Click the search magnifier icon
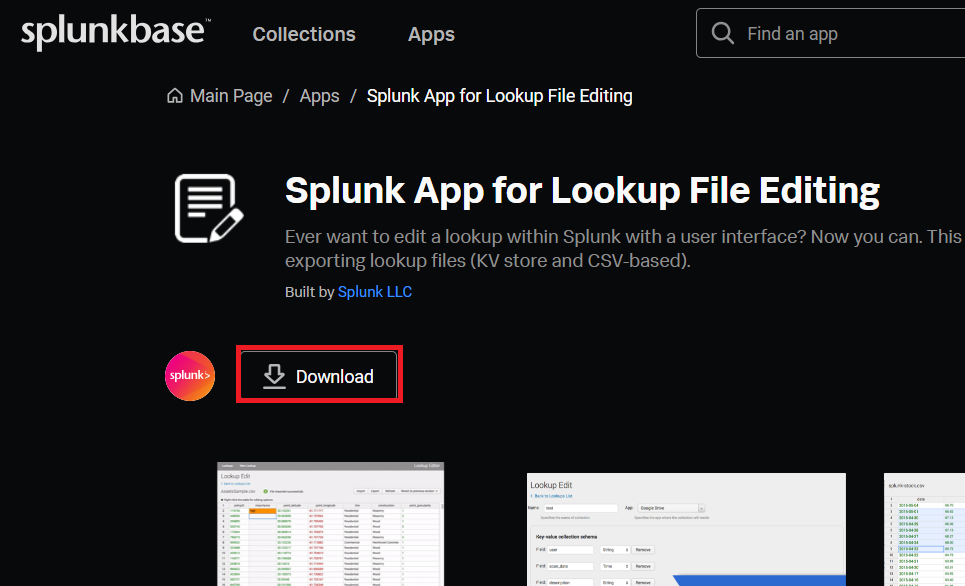Screen dimensions: 965x586 [x=722, y=34]
